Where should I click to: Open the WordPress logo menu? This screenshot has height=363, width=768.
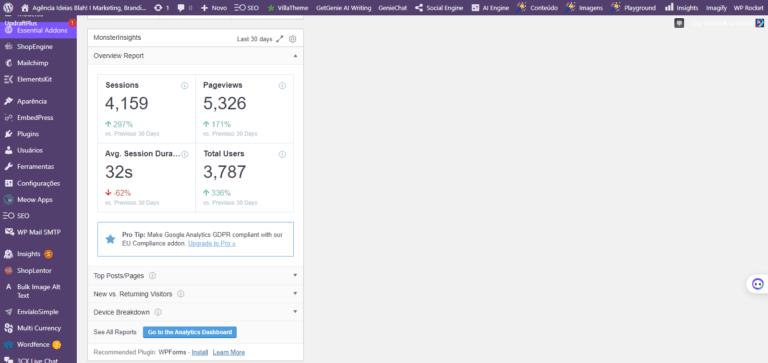8,8
